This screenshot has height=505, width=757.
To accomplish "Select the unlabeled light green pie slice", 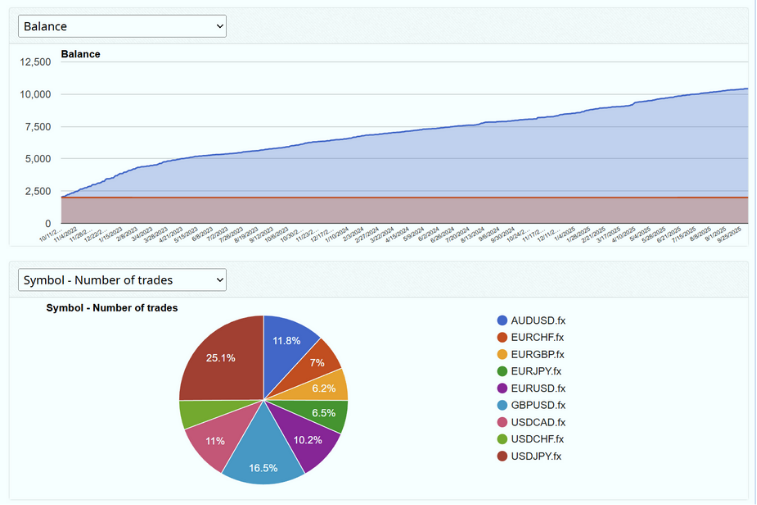I will [194, 412].
